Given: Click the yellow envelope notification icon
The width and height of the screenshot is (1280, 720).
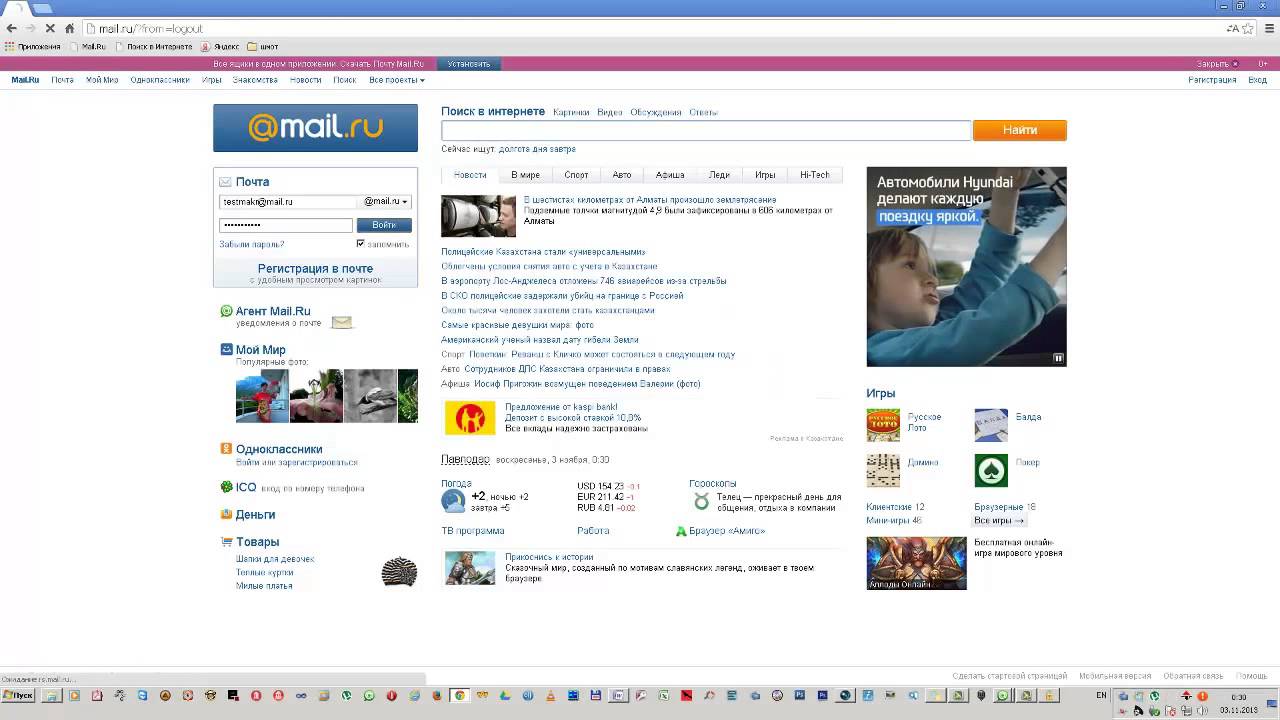Looking at the screenshot, I should click(x=342, y=322).
